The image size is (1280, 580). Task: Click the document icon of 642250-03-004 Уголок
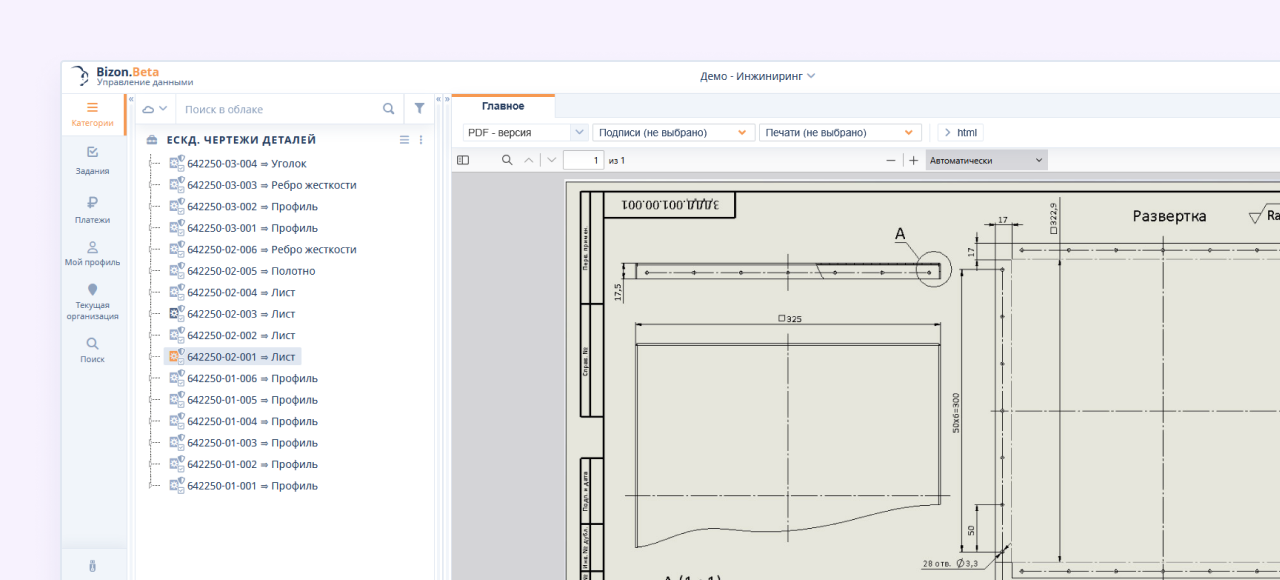coord(176,163)
